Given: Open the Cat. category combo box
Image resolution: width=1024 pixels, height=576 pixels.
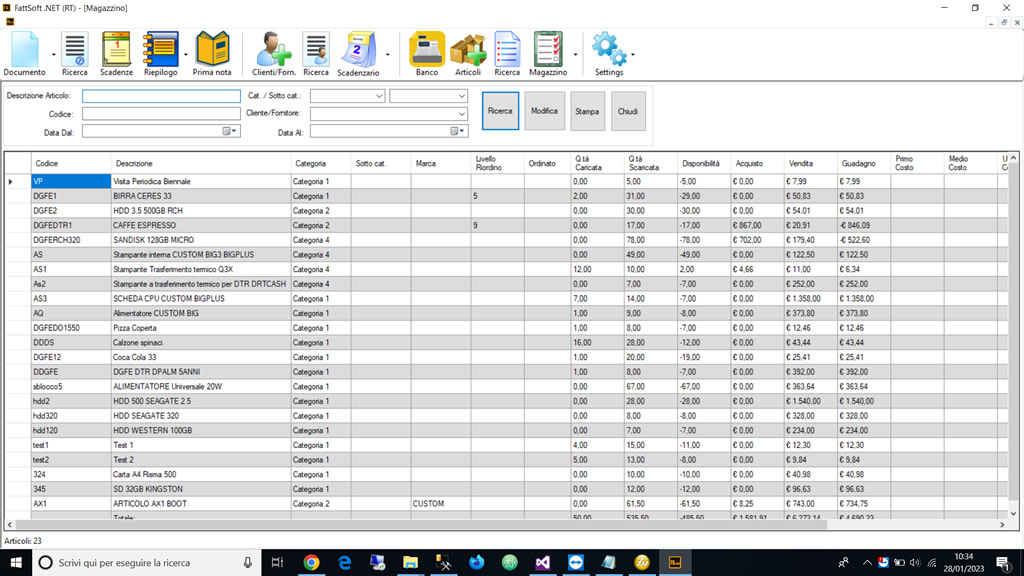Looking at the screenshot, I should (347, 96).
